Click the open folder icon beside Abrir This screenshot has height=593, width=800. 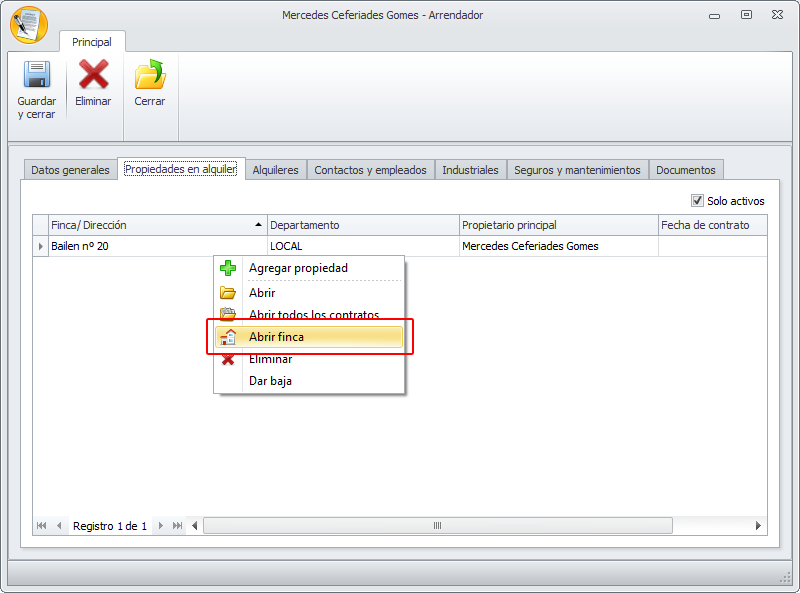click(x=228, y=293)
